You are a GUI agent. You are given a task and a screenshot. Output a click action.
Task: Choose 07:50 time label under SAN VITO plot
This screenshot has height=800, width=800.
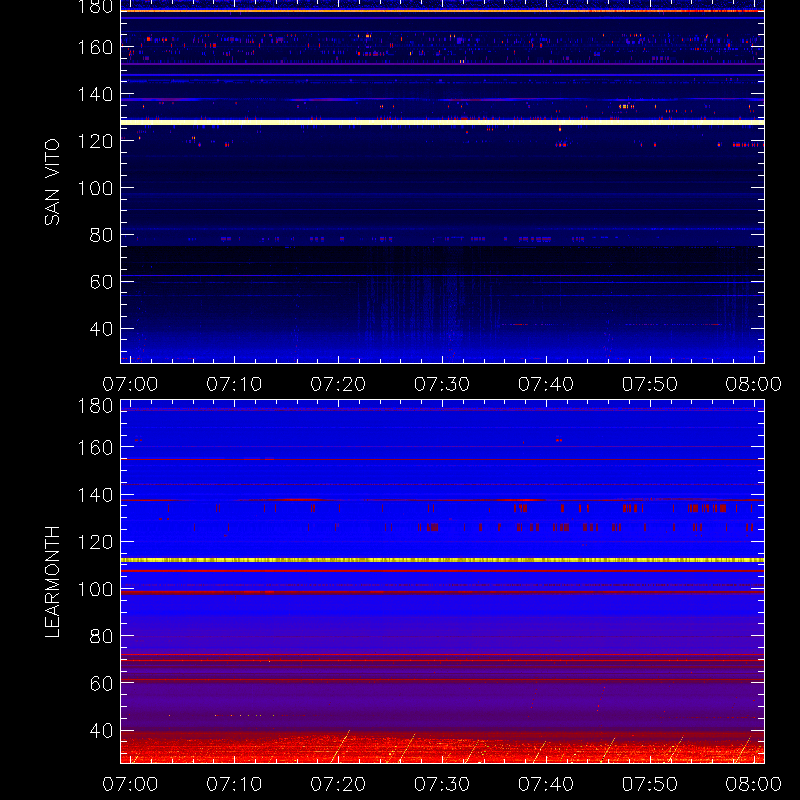tap(650, 384)
